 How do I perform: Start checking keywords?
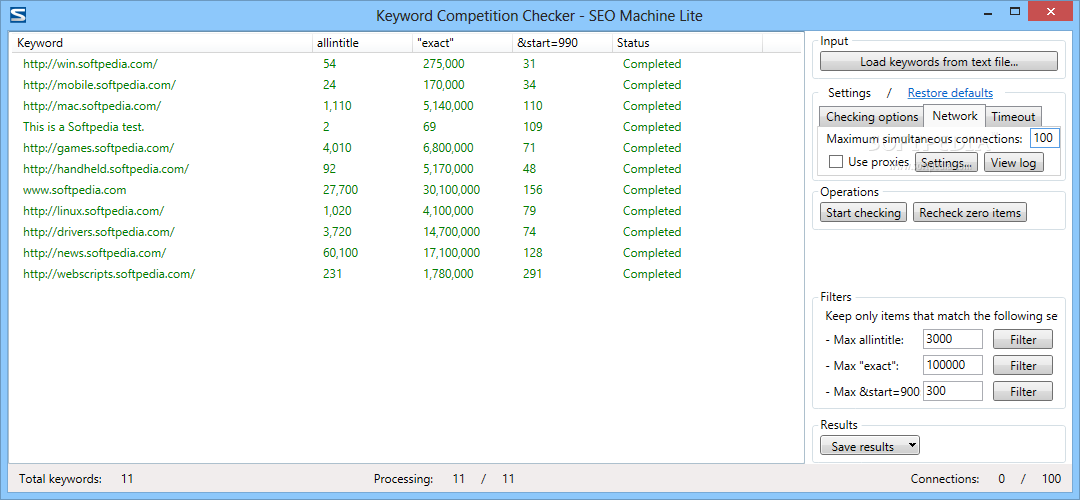[864, 213]
